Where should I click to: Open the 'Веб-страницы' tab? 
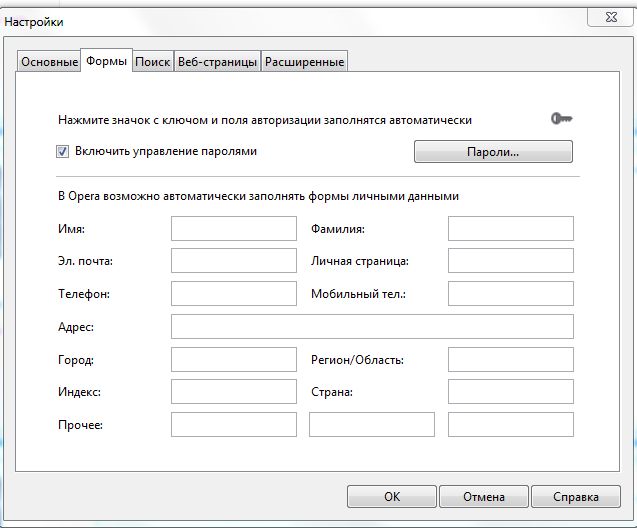coord(217,62)
